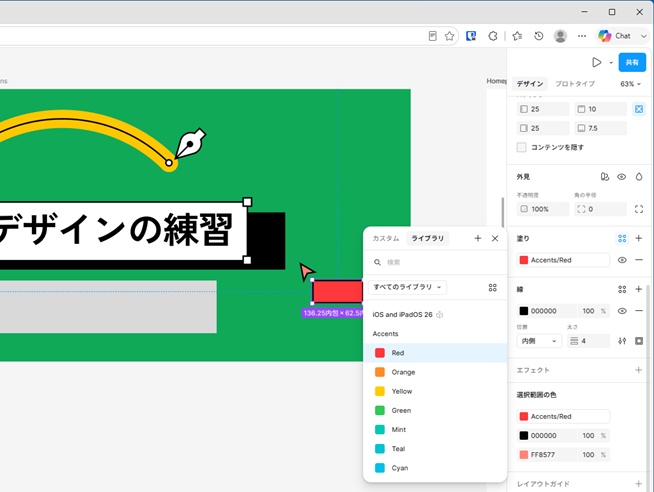Open browser history clock icon

[x=538, y=36]
